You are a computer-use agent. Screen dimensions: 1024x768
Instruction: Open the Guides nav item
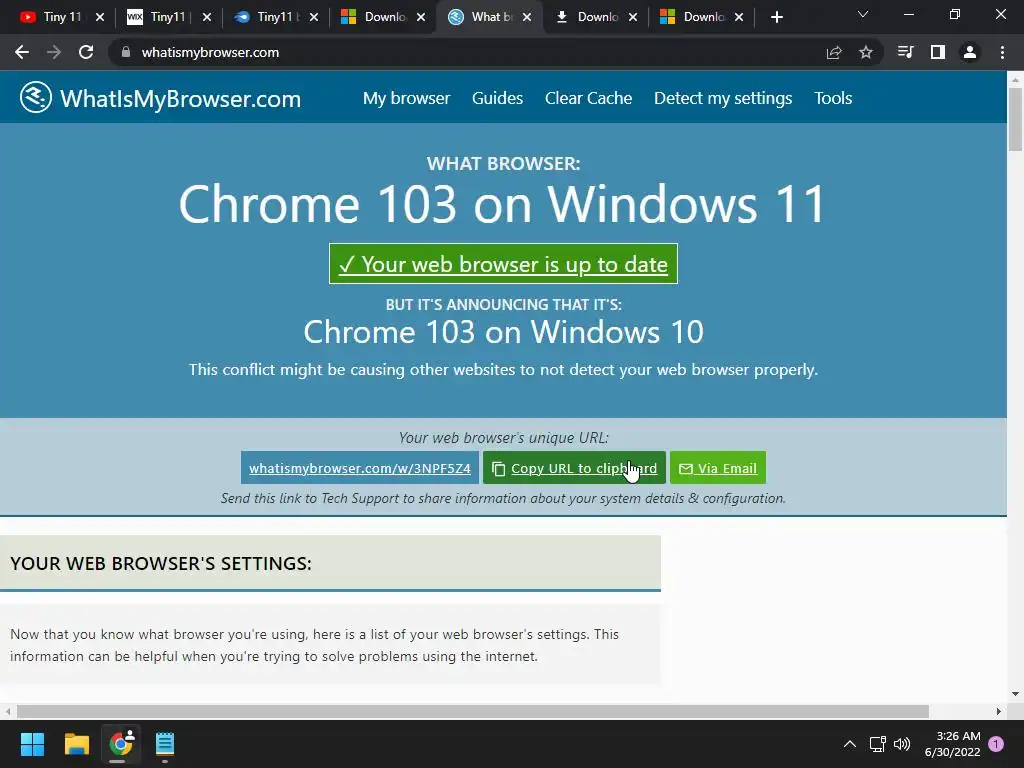tap(497, 98)
